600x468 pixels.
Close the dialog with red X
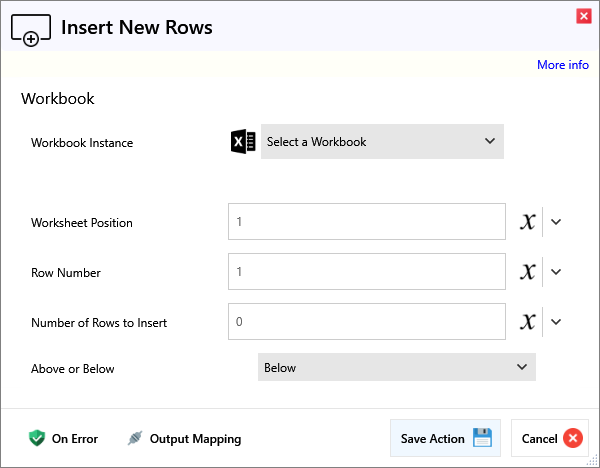(x=583, y=16)
